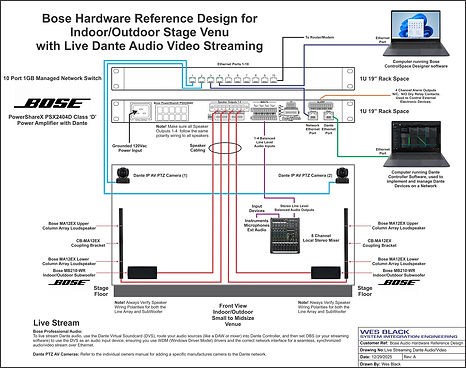
Task: Click the 'Drawn By: Wes Black' field
Action: pyautogui.click(x=411, y=364)
